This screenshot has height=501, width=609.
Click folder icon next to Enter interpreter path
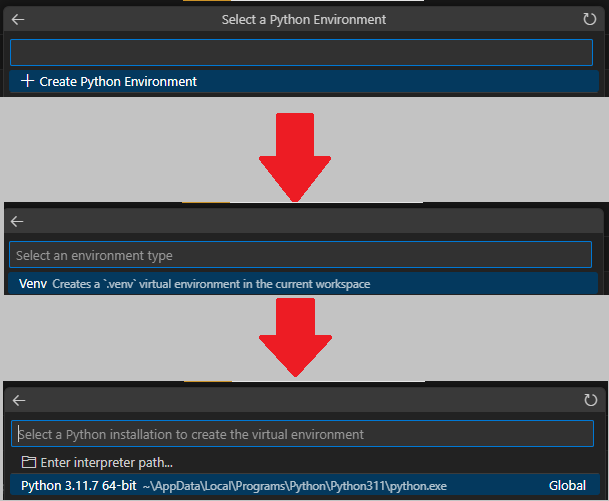click(29, 462)
